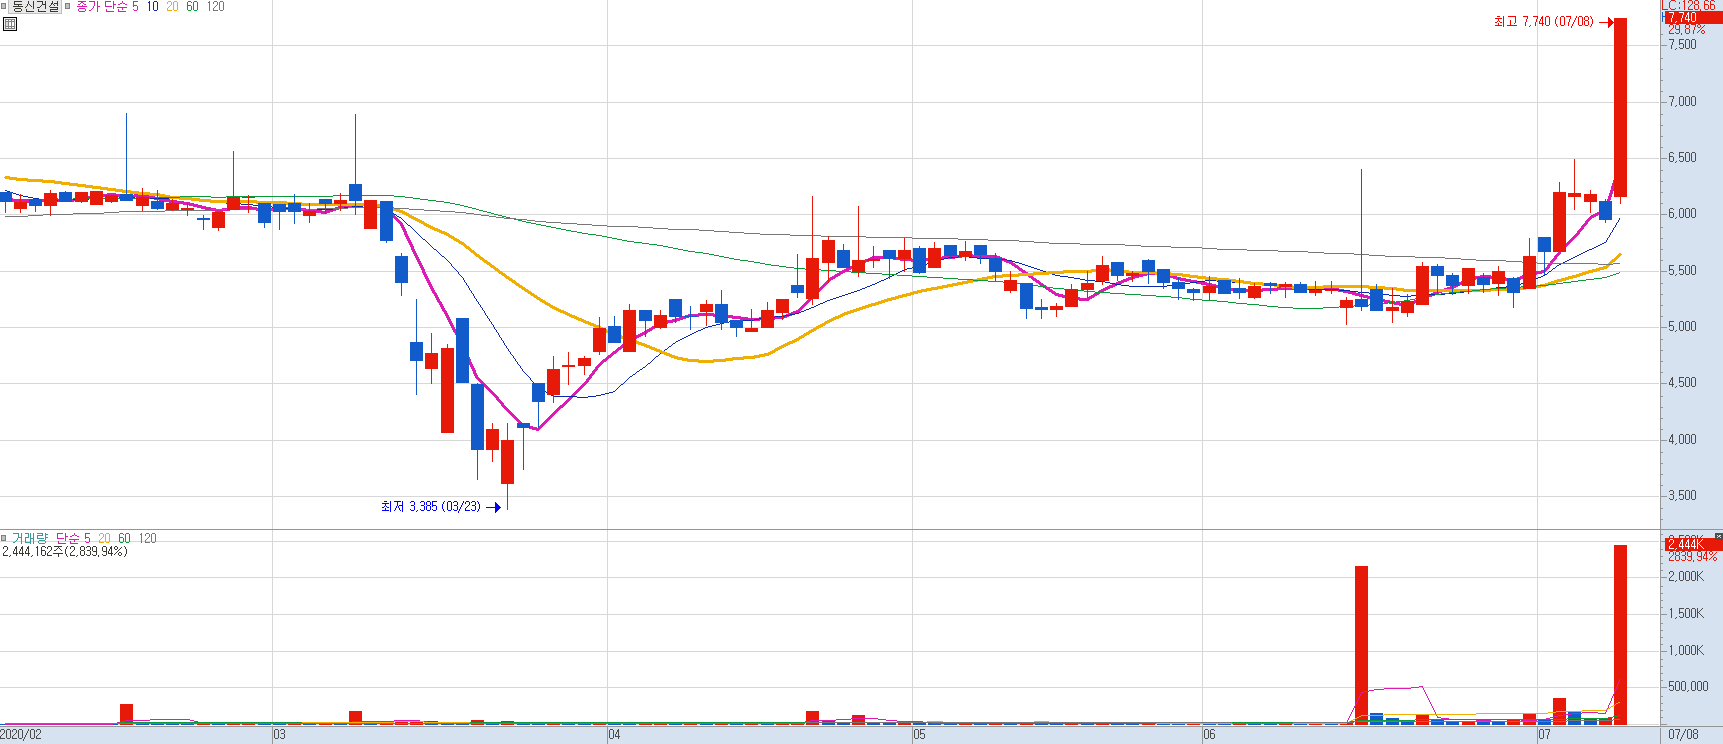The width and height of the screenshot is (1723, 744).
Task: Click the 7,000 price axis label
Action: click(x=1682, y=101)
